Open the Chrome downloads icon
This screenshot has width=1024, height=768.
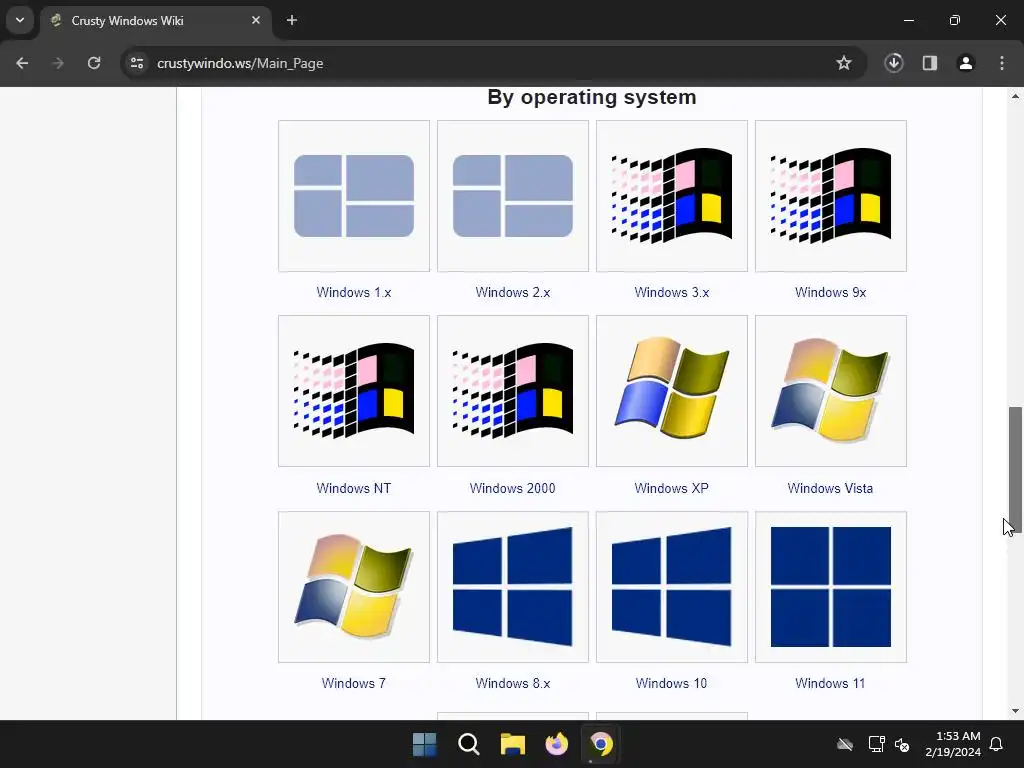[x=894, y=63]
